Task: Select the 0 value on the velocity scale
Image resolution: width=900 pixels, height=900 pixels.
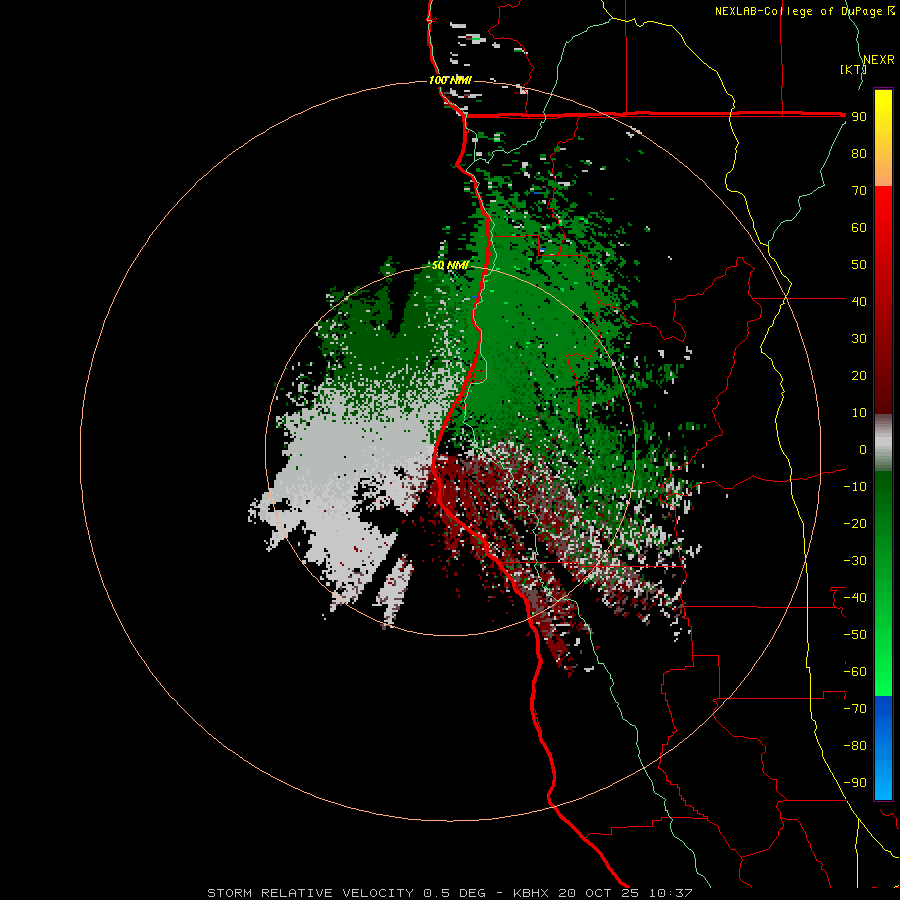Action: point(863,449)
